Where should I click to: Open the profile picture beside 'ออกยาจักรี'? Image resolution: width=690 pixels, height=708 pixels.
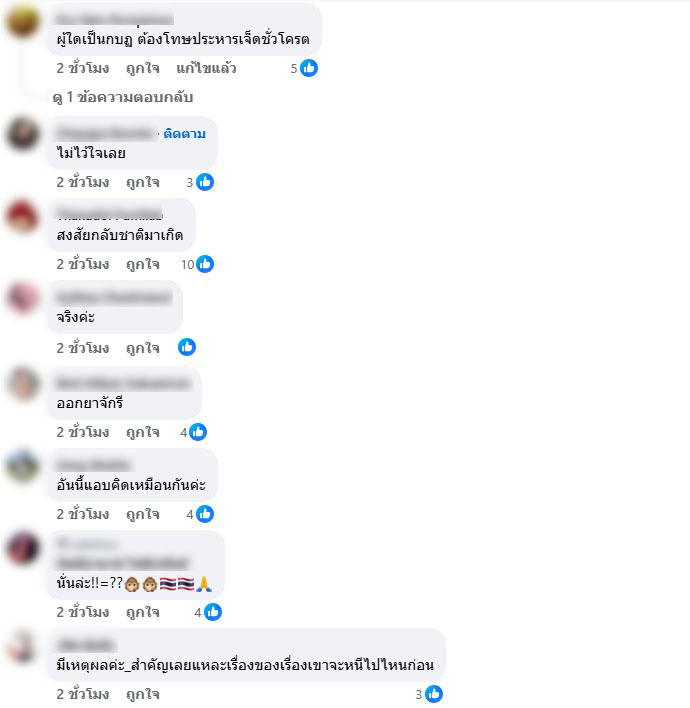[x=22, y=383]
